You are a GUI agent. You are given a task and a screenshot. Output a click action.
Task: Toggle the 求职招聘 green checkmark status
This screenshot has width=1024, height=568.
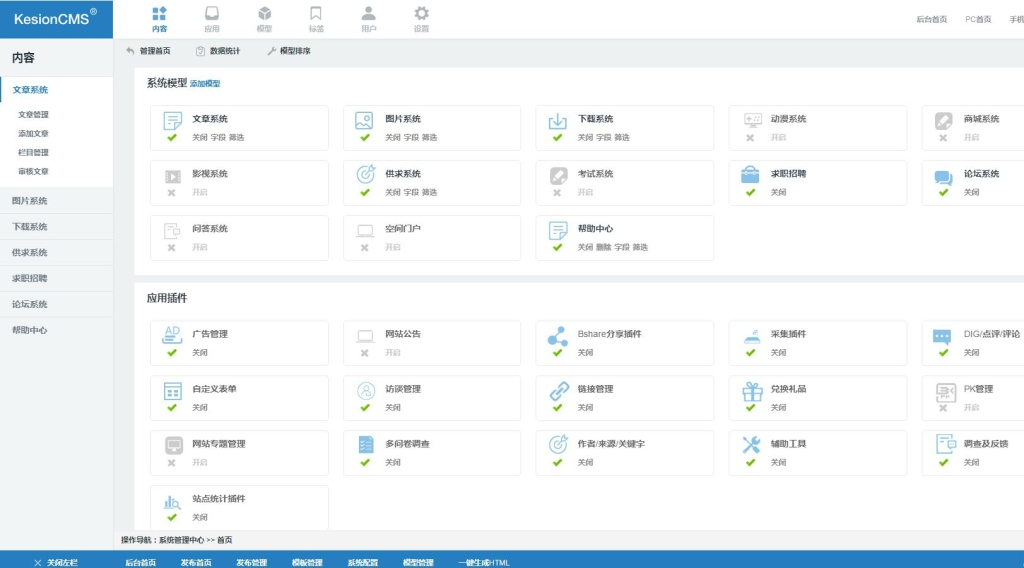click(x=750, y=193)
